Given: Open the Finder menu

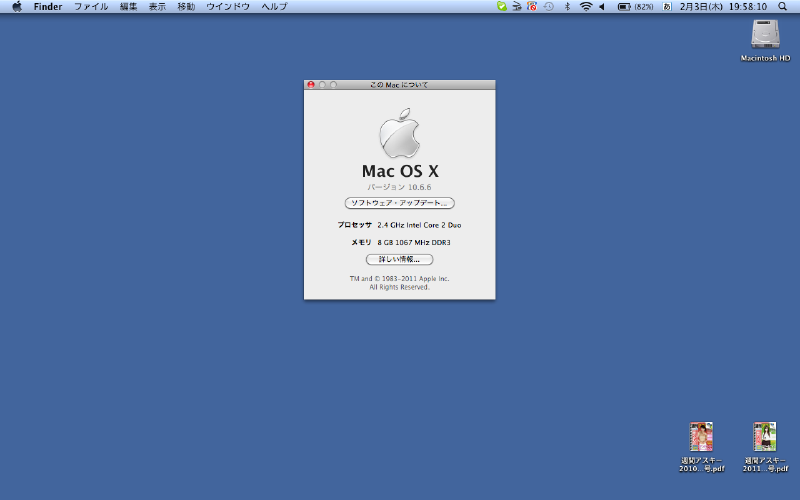Looking at the screenshot, I should [48, 7].
